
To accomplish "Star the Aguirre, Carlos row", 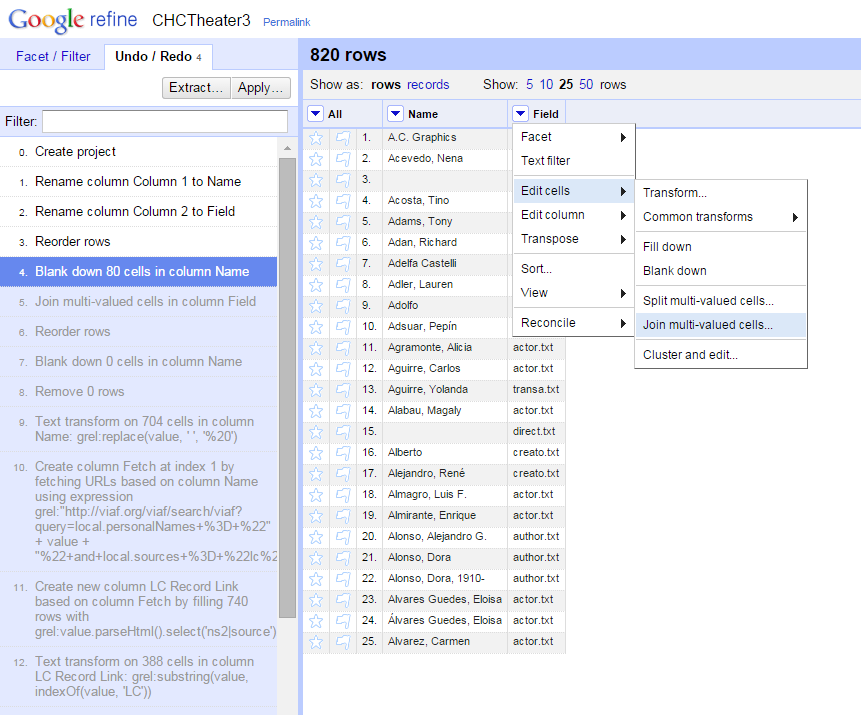I will [x=316, y=369].
